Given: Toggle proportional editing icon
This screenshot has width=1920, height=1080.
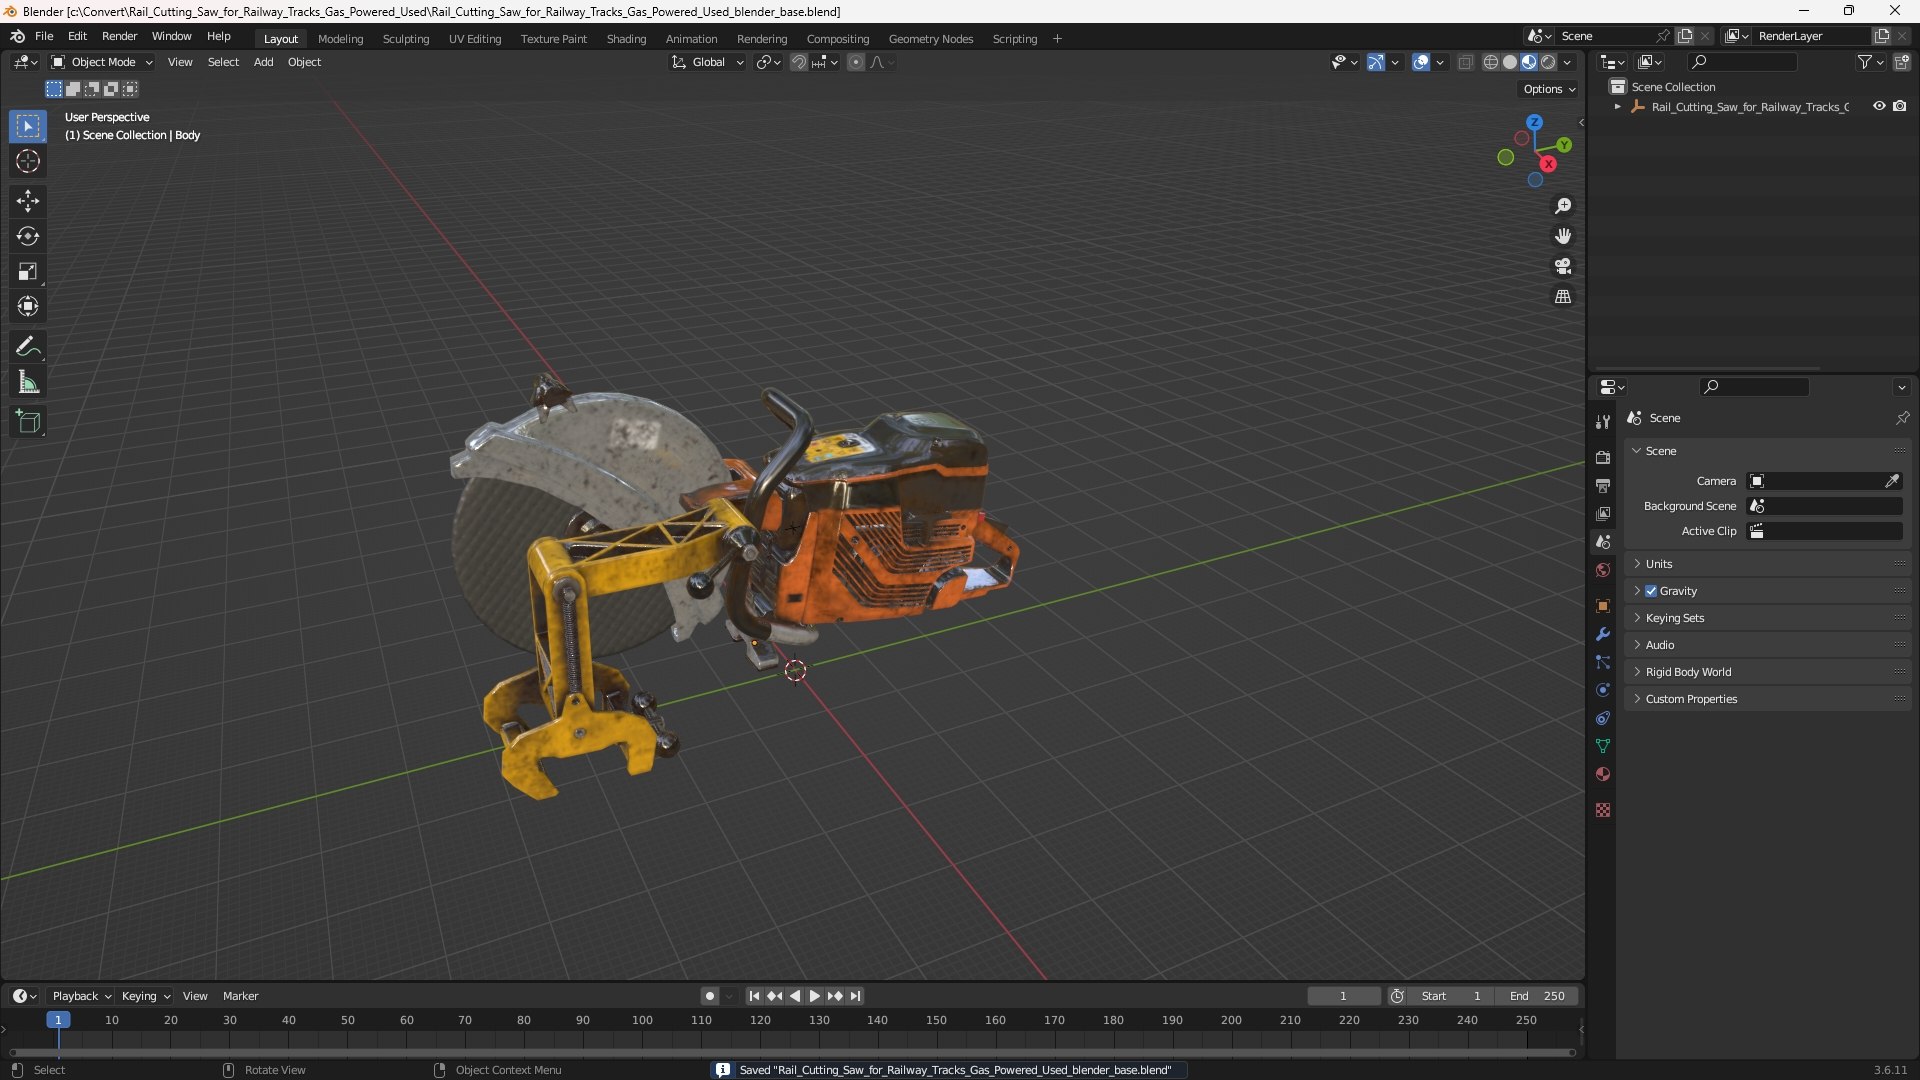Looking at the screenshot, I should click(856, 62).
